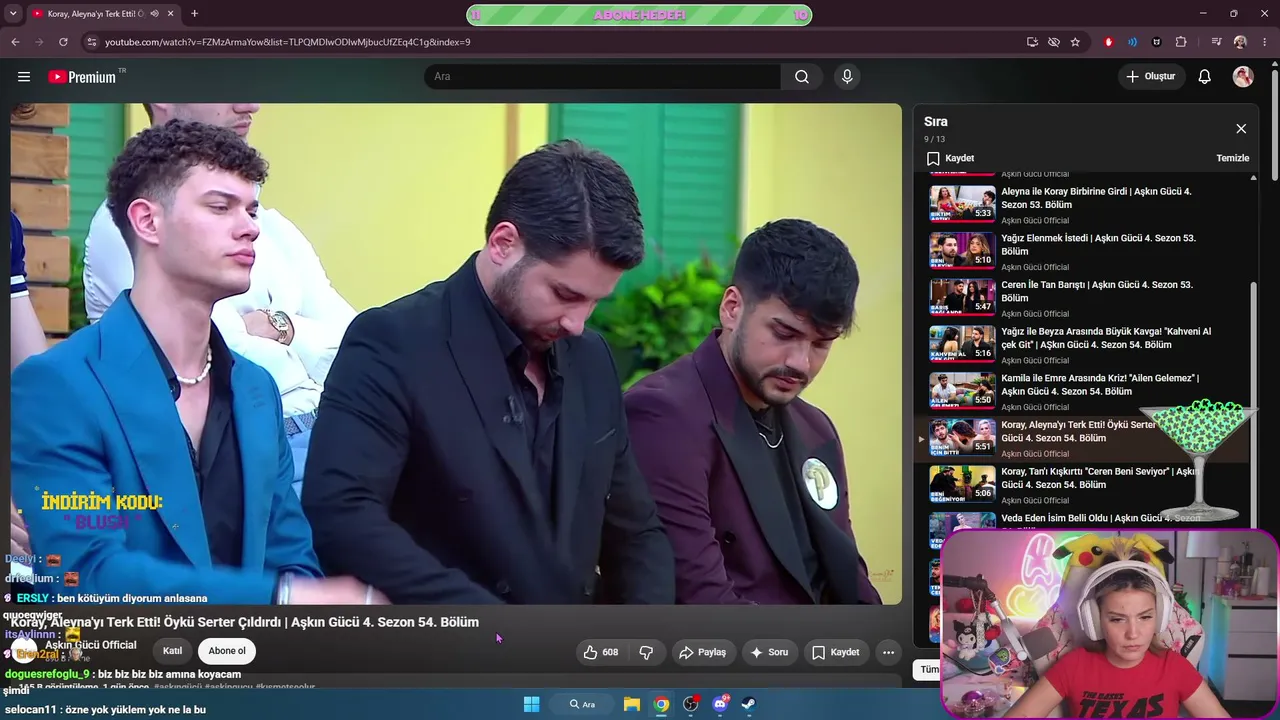This screenshot has width=1280, height=720.
Task: Click the Soru ask button
Action: click(x=769, y=652)
